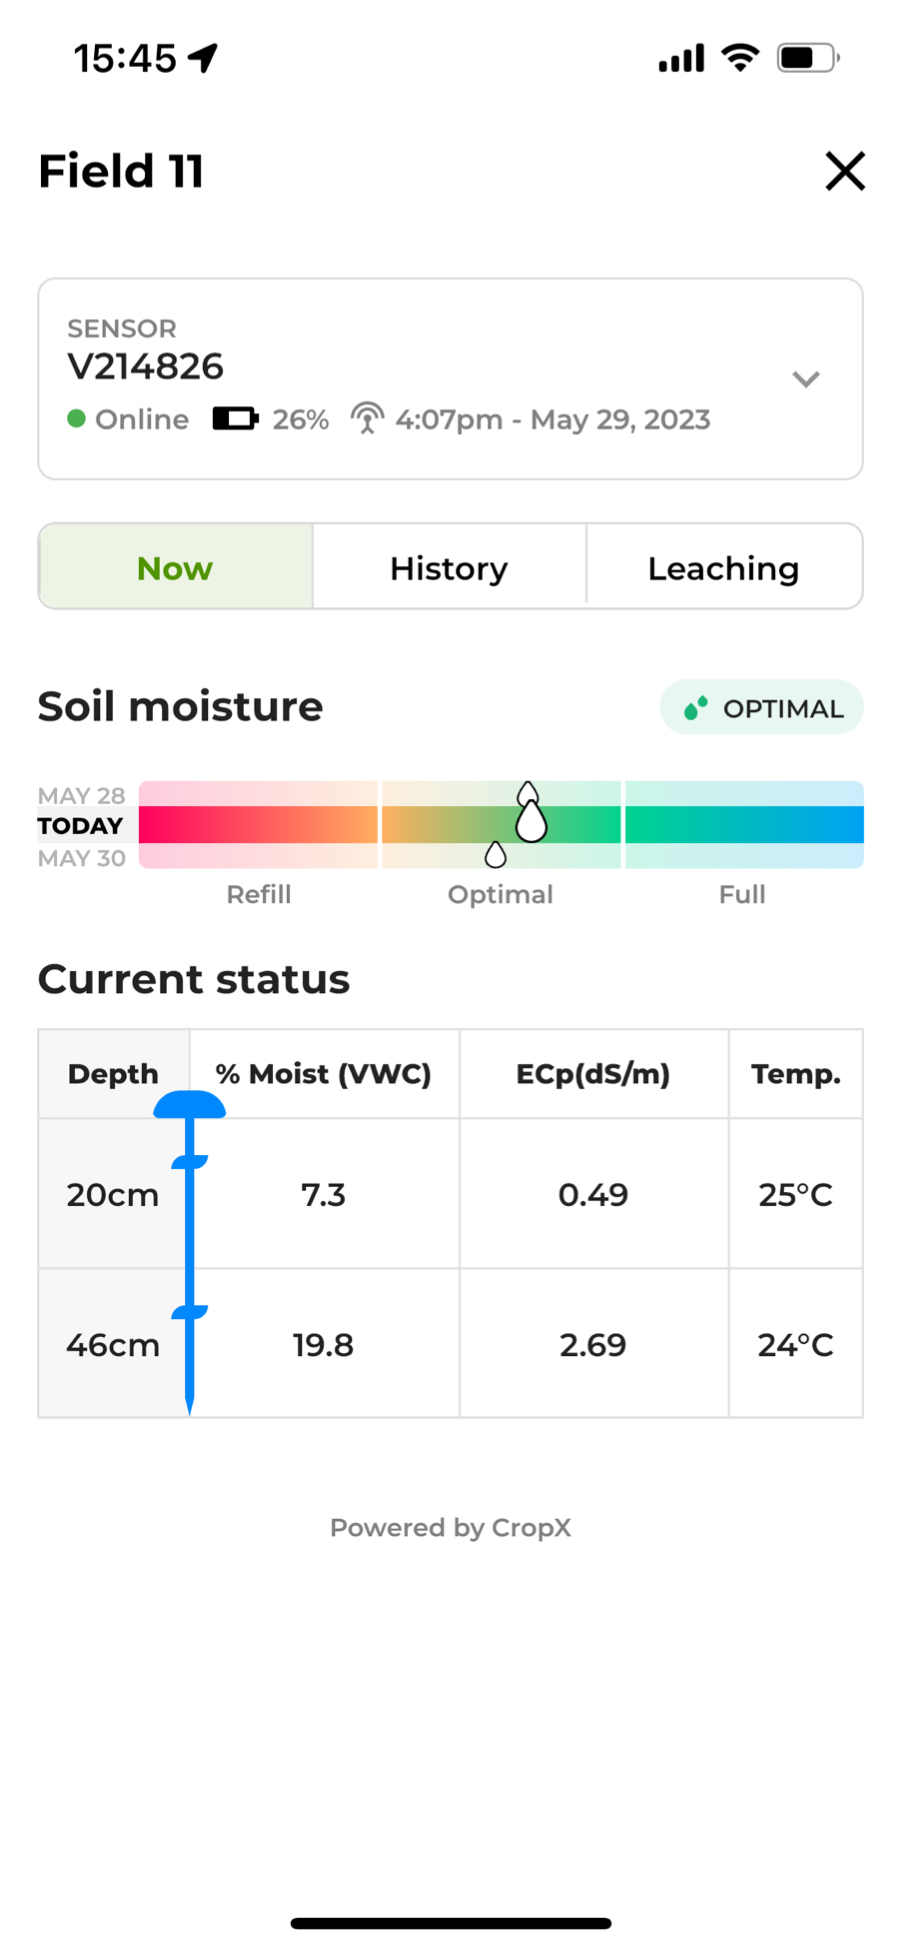Tap the red Refill zone of moisture bar
The image size is (900, 1949).
tap(258, 825)
